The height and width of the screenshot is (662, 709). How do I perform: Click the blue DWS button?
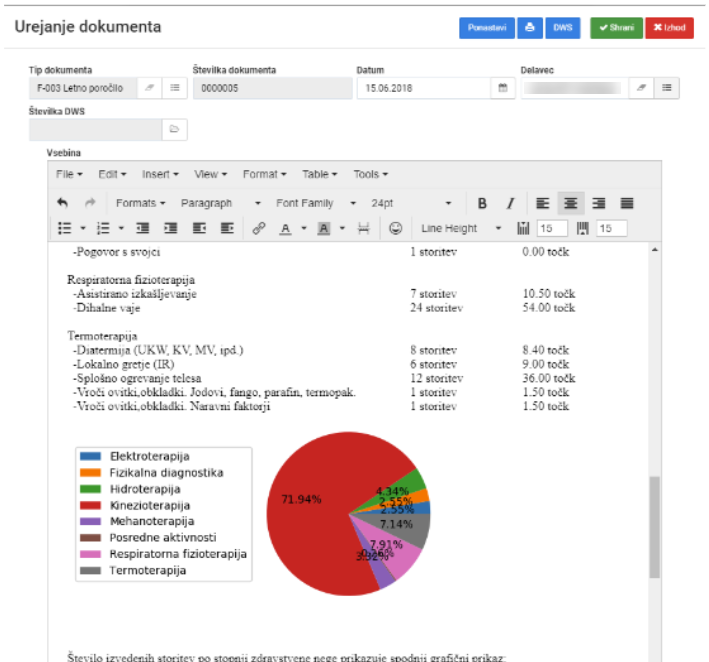pos(562,28)
